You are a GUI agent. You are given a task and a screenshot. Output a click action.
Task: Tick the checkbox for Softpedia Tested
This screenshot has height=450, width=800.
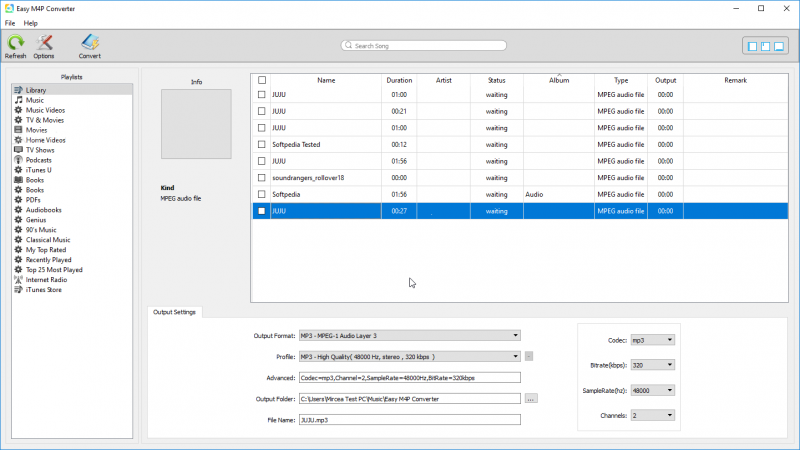tap(262, 144)
